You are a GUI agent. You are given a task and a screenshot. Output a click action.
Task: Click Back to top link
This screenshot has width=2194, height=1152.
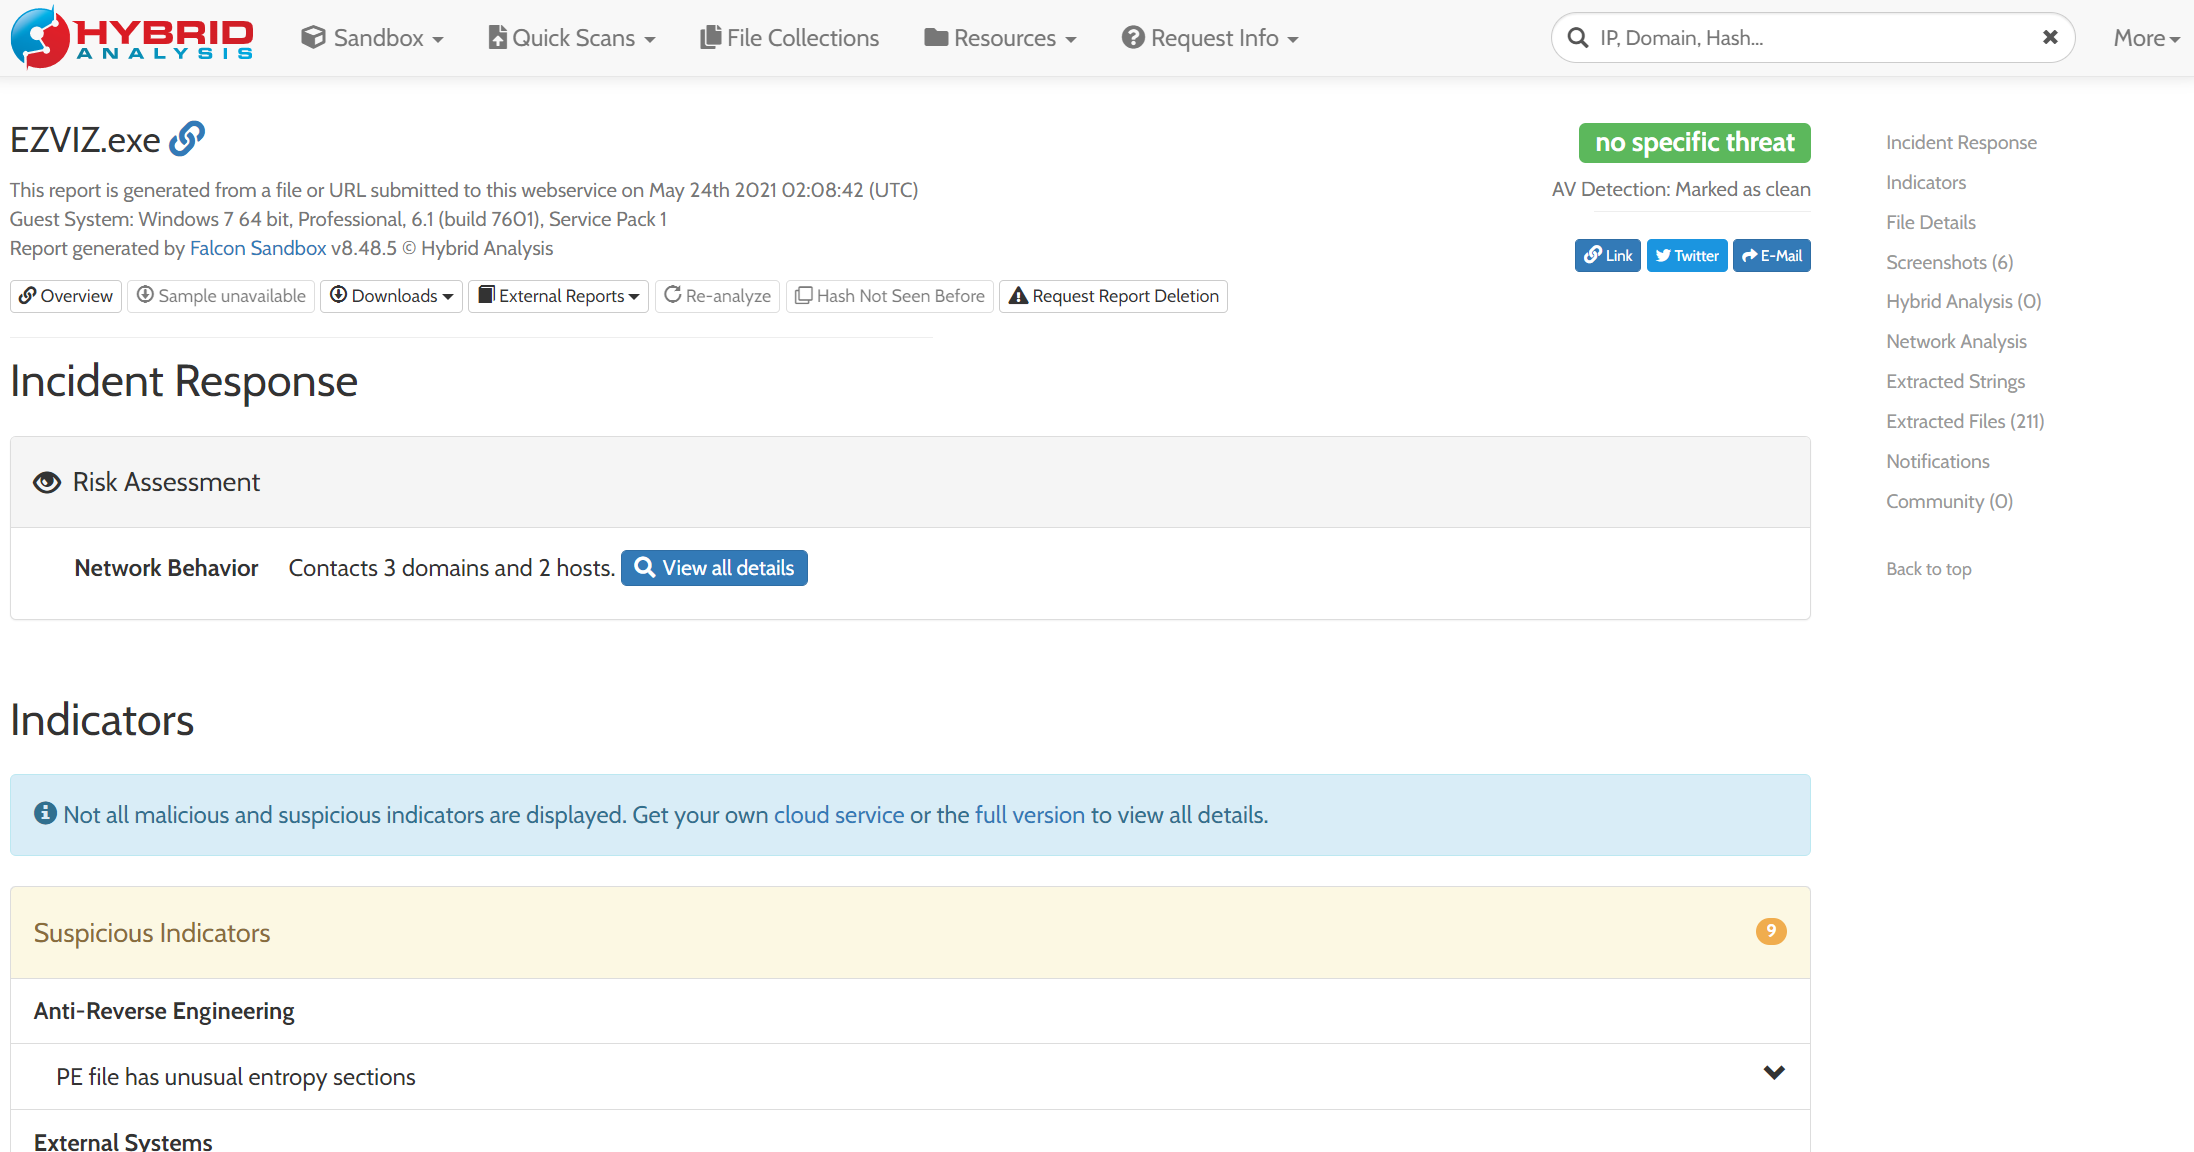[x=1928, y=569]
